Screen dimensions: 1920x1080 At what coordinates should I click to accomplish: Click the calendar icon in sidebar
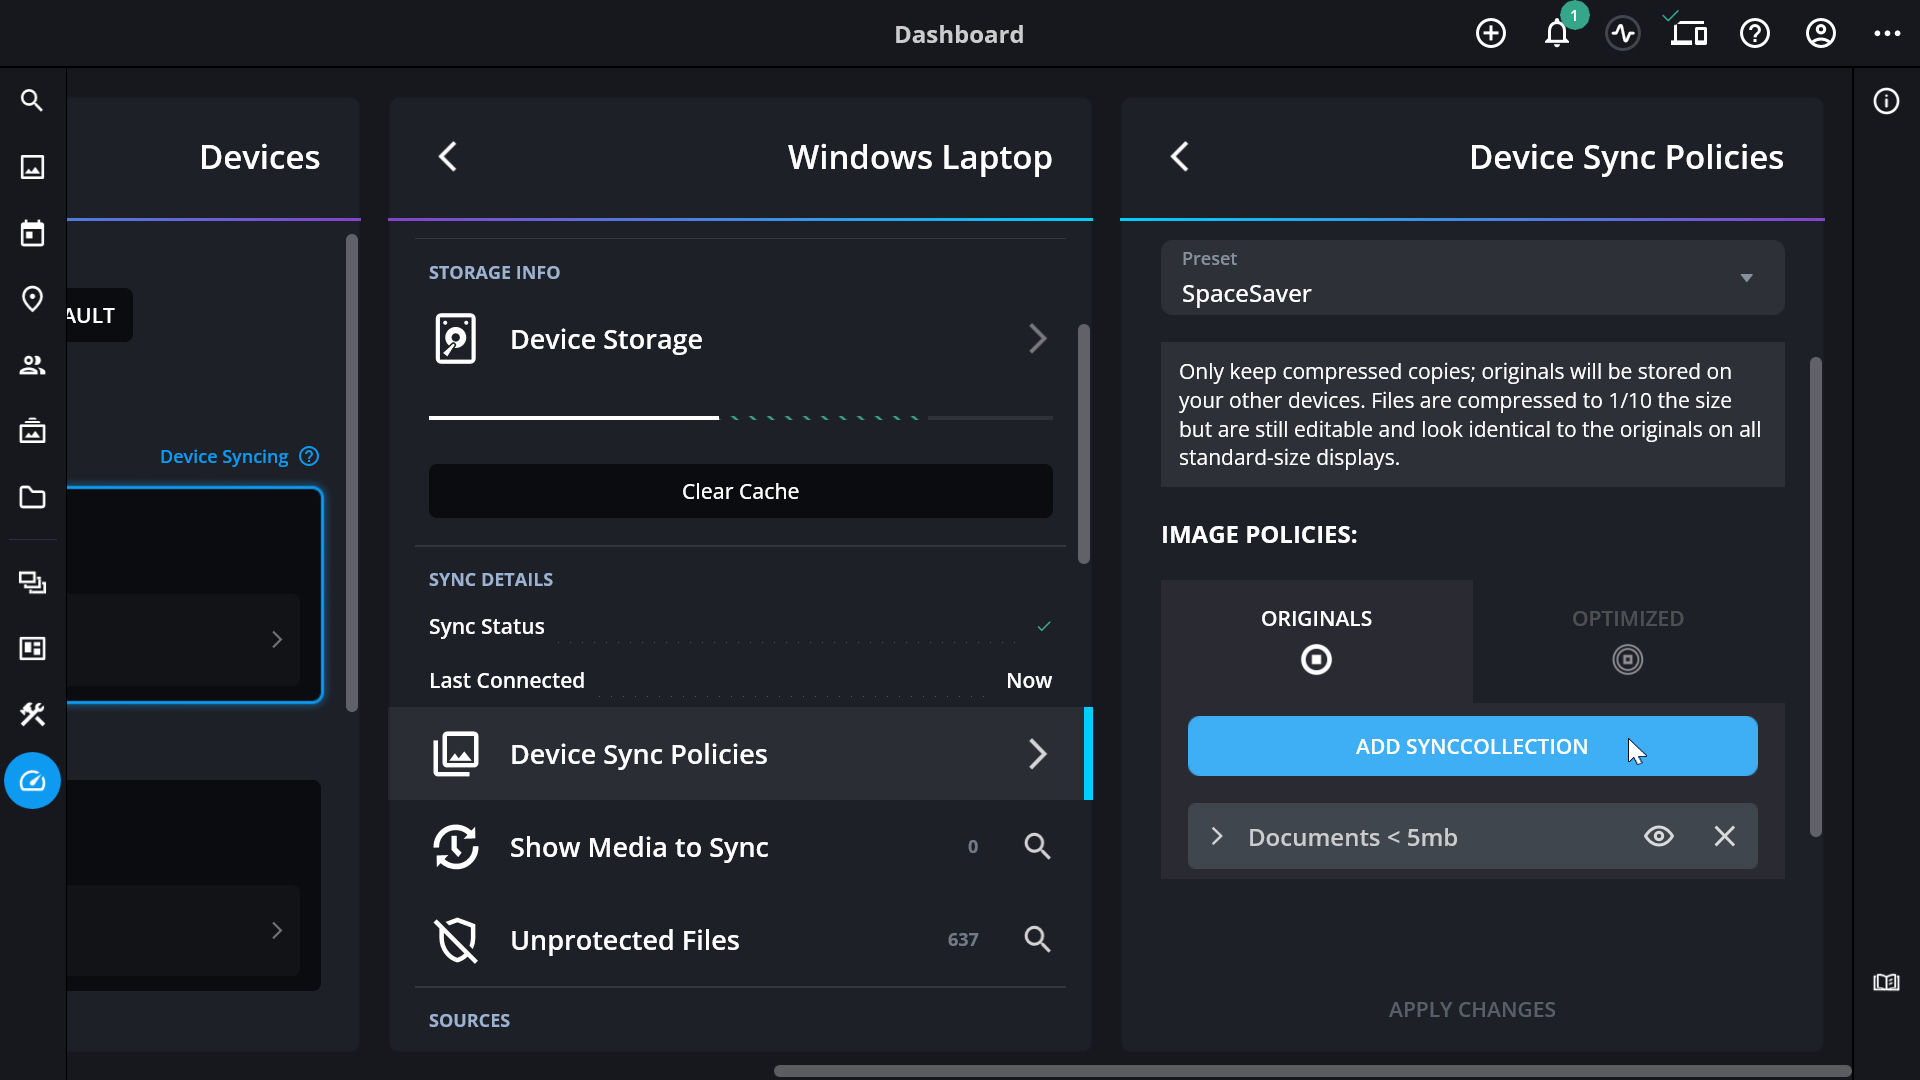pos(32,233)
